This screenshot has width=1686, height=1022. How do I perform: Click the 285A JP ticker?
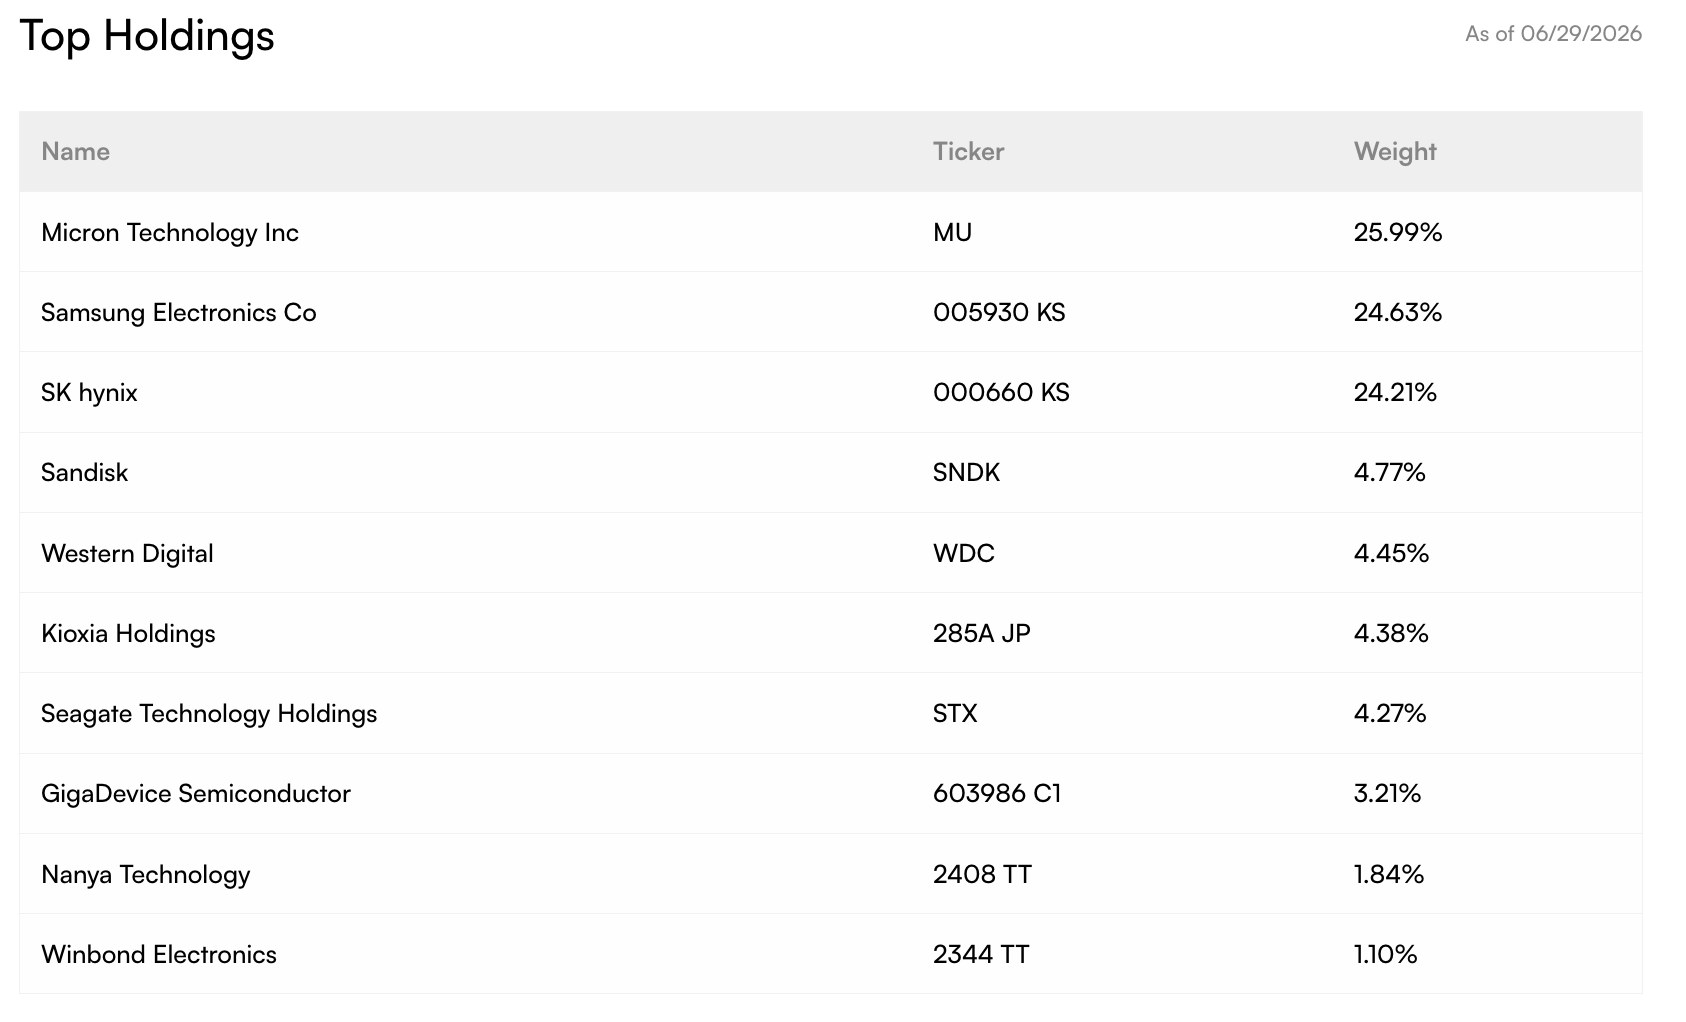(982, 633)
